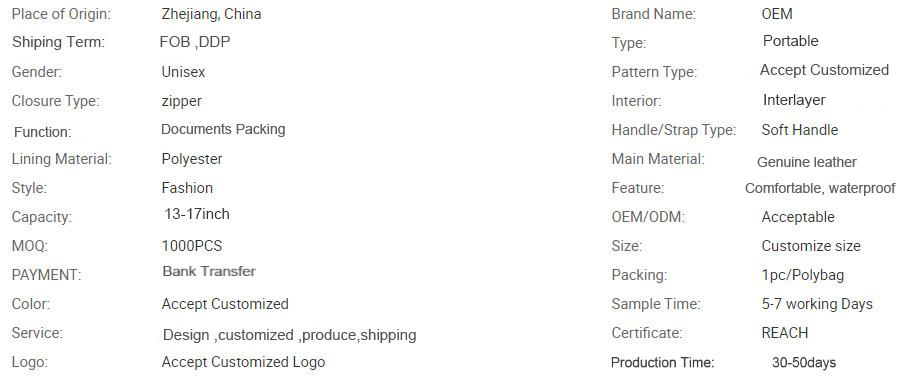Click the 'Place of Origin:' label
This screenshot has height=380, width=904.
tap(61, 14)
